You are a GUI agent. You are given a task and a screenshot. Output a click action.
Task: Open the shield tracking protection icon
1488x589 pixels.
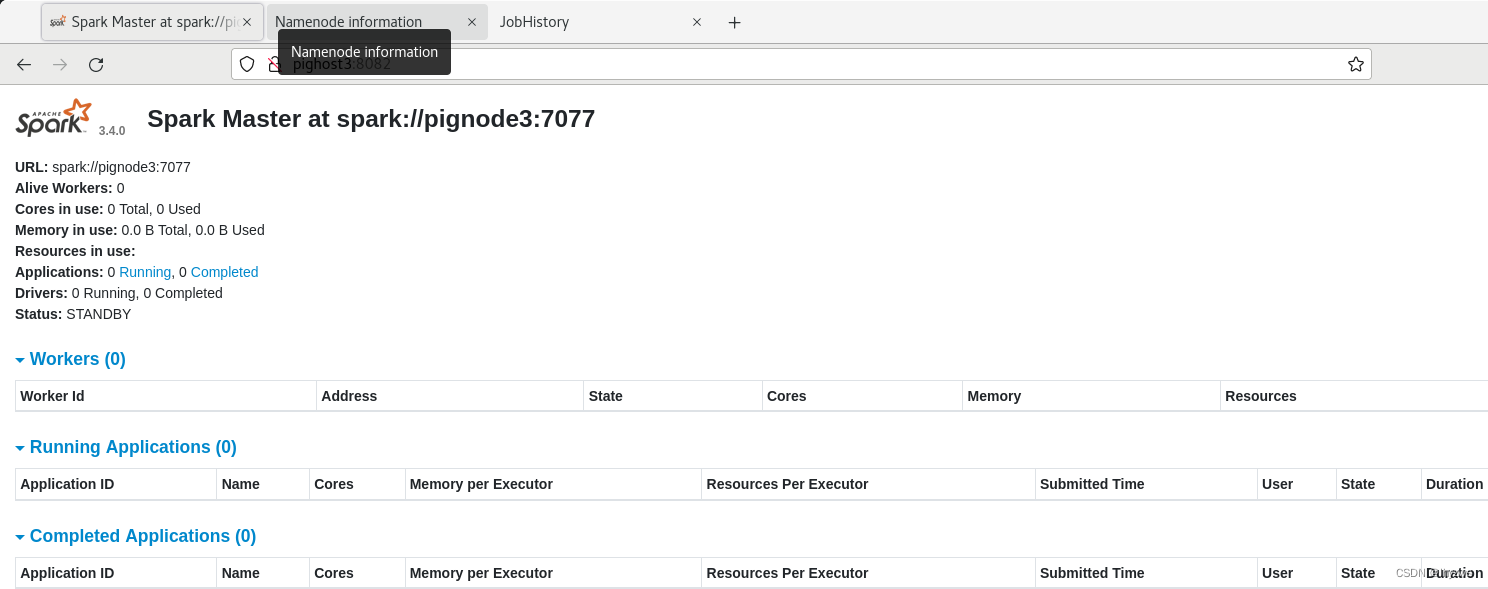coord(247,64)
